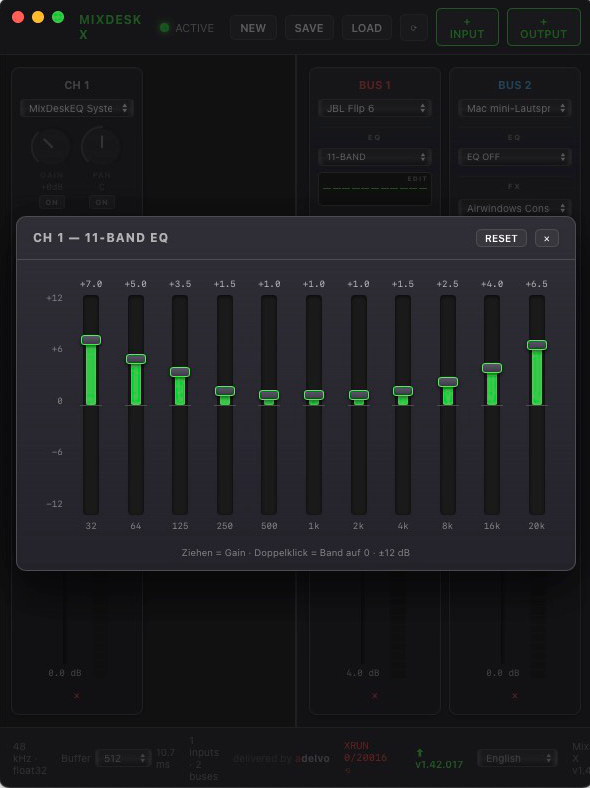The height and width of the screenshot is (788, 590).
Task: Open CH 1 input device dropdown
Action: pyautogui.click(x=77, y=108)
